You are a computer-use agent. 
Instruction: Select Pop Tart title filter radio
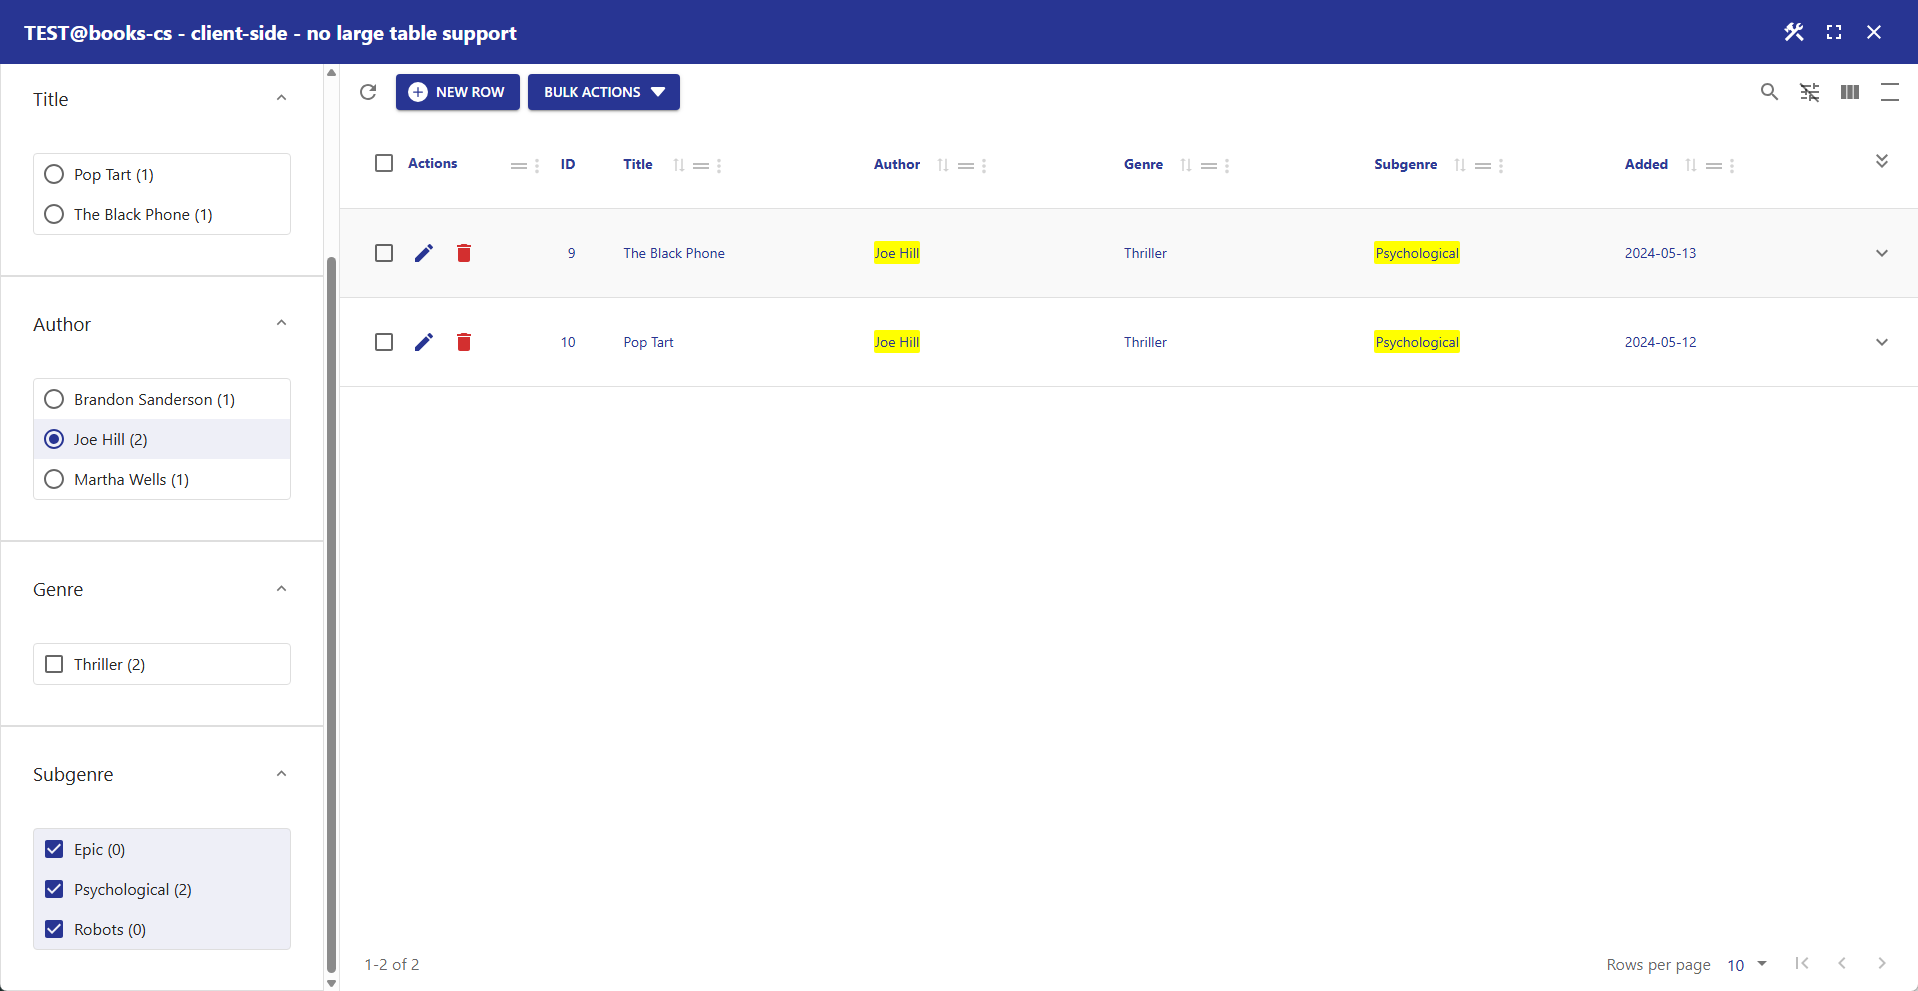click(54, 174)
